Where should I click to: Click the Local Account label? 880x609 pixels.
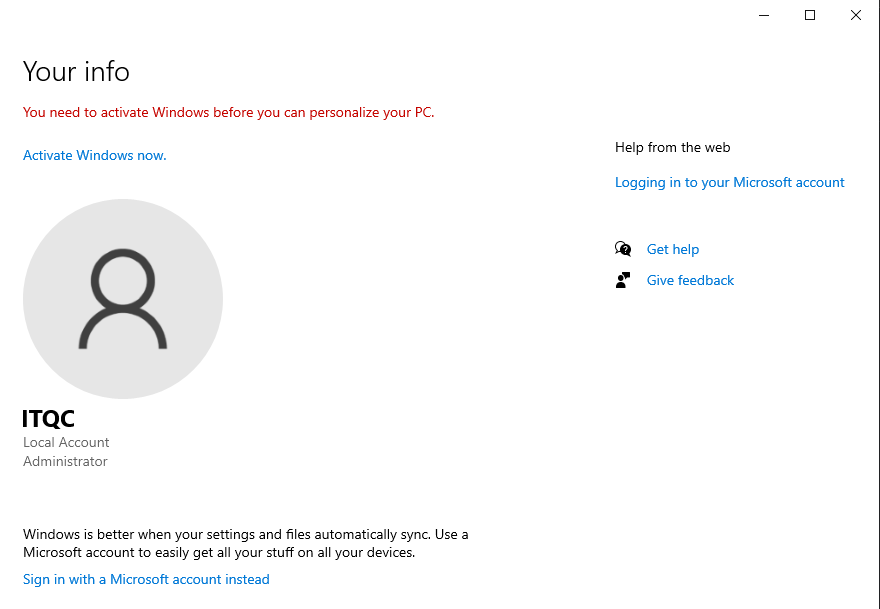[66, 442]
